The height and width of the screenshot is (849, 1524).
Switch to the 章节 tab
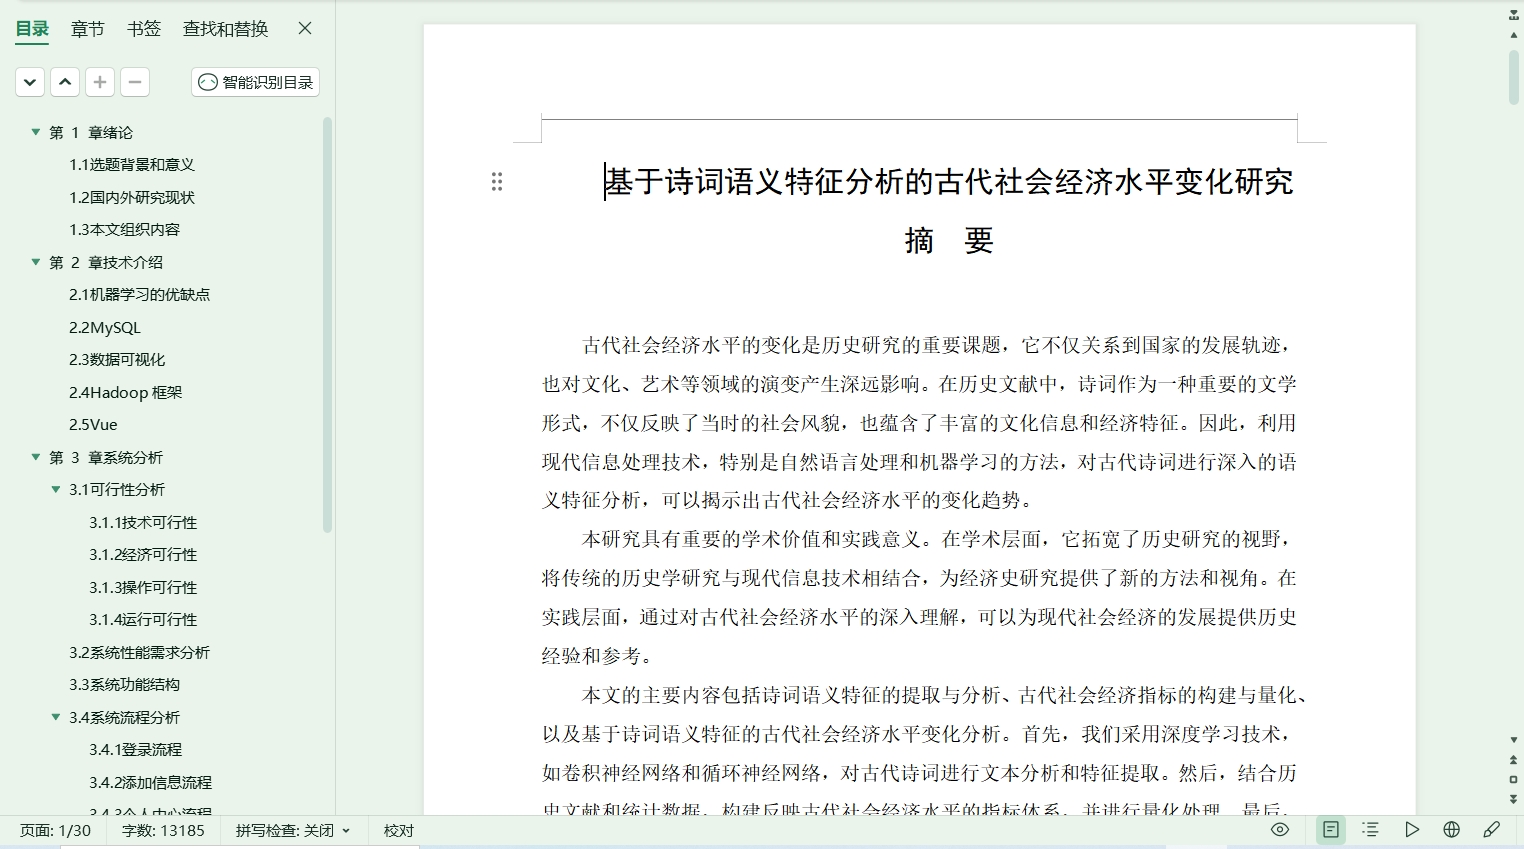(88, 29)
